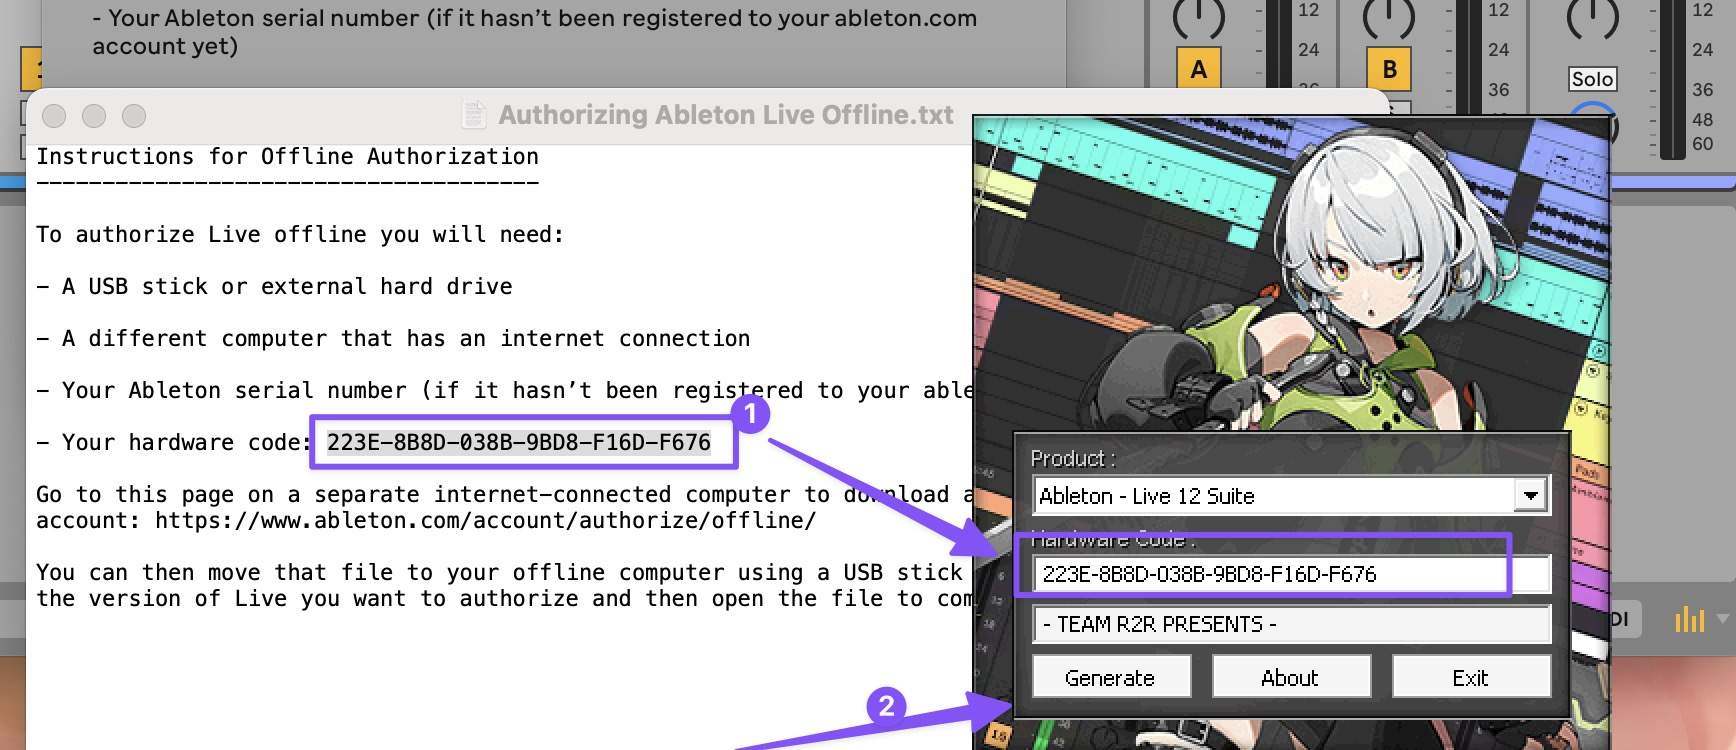Viewport: 1736px width, 750px height.
Task: Open the About dialog in the keygen
Action: (1290, 677)
